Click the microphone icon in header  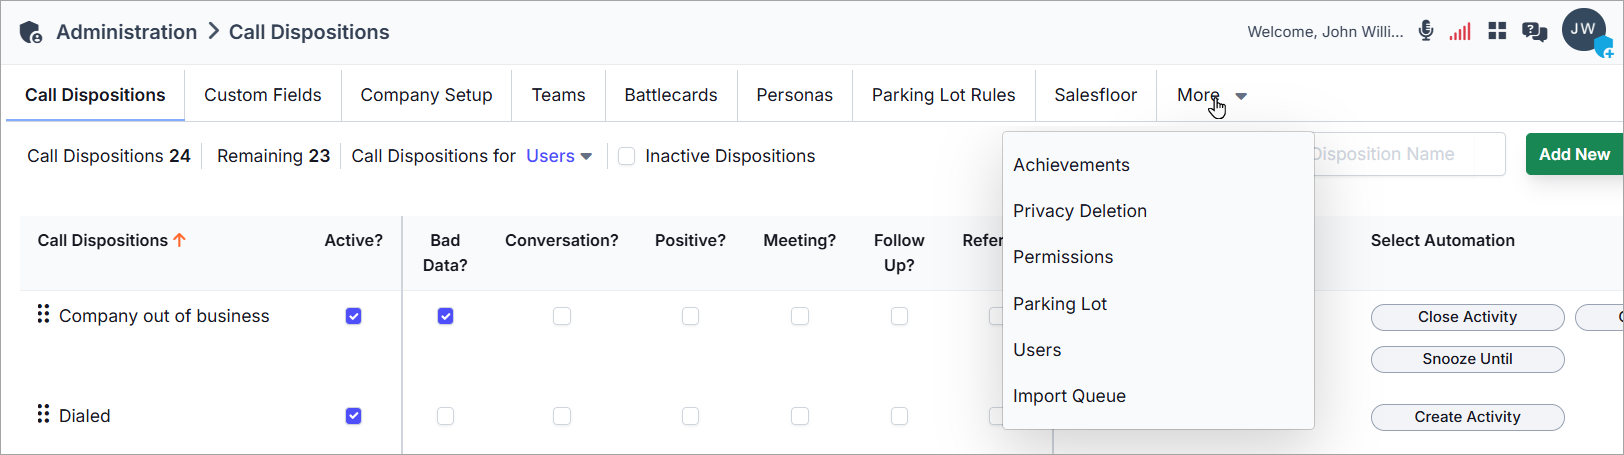tap(1426, 31)
